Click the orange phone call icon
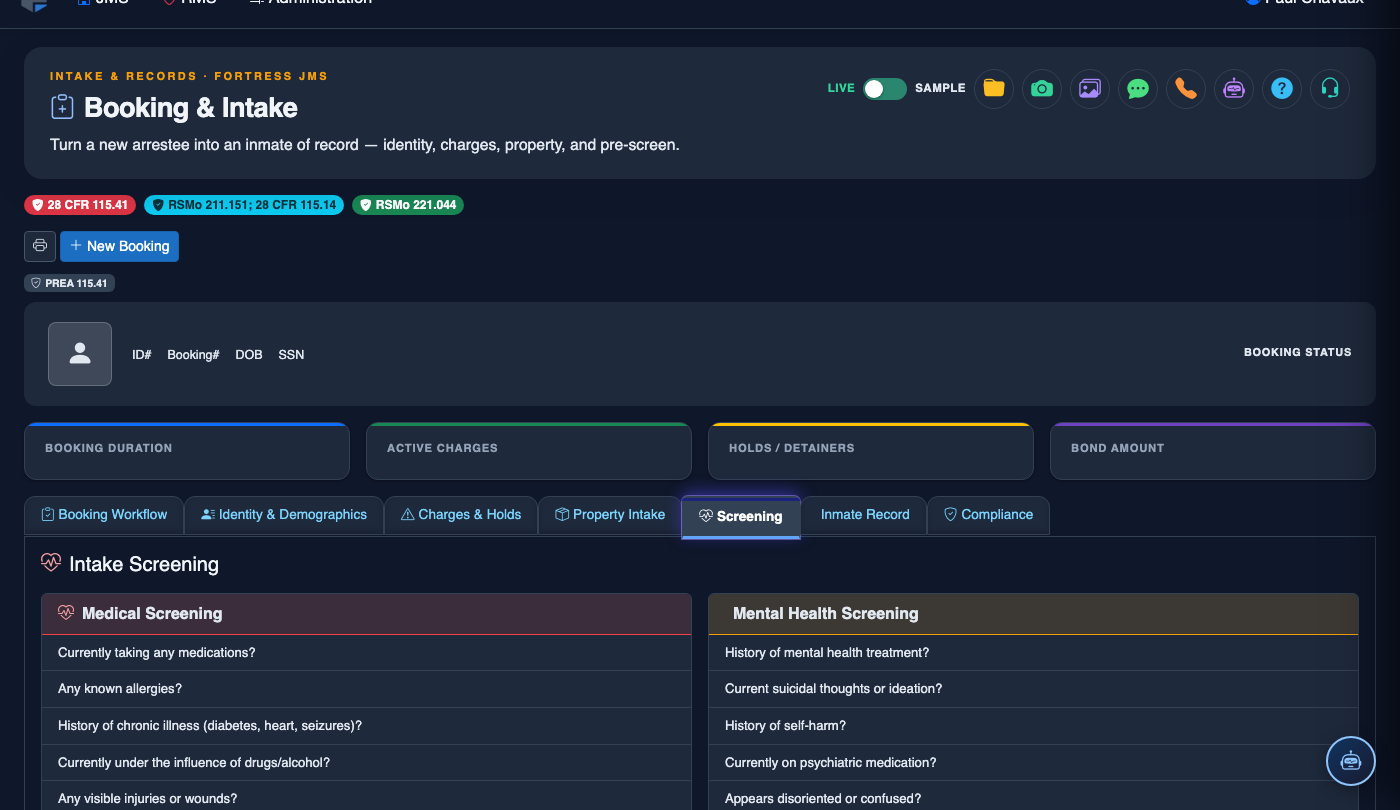 point(1186,88)
